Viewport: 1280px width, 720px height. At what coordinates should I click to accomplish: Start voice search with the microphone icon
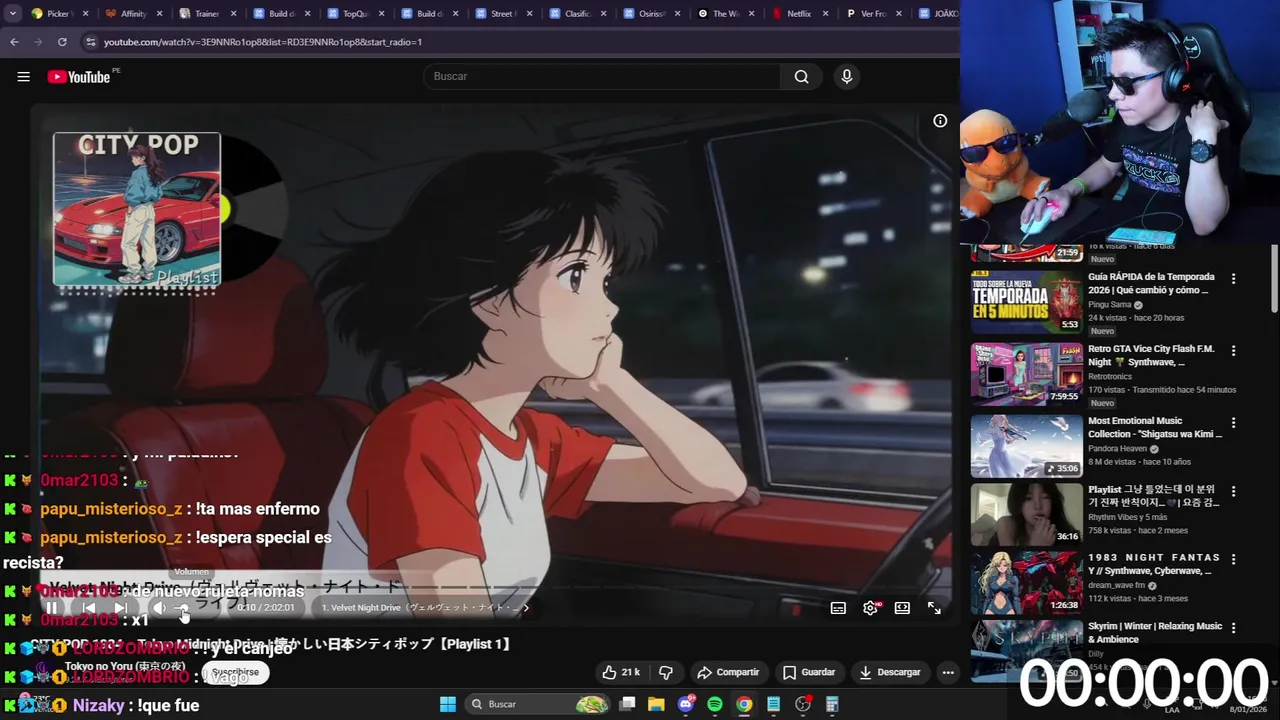coord(847,77)
